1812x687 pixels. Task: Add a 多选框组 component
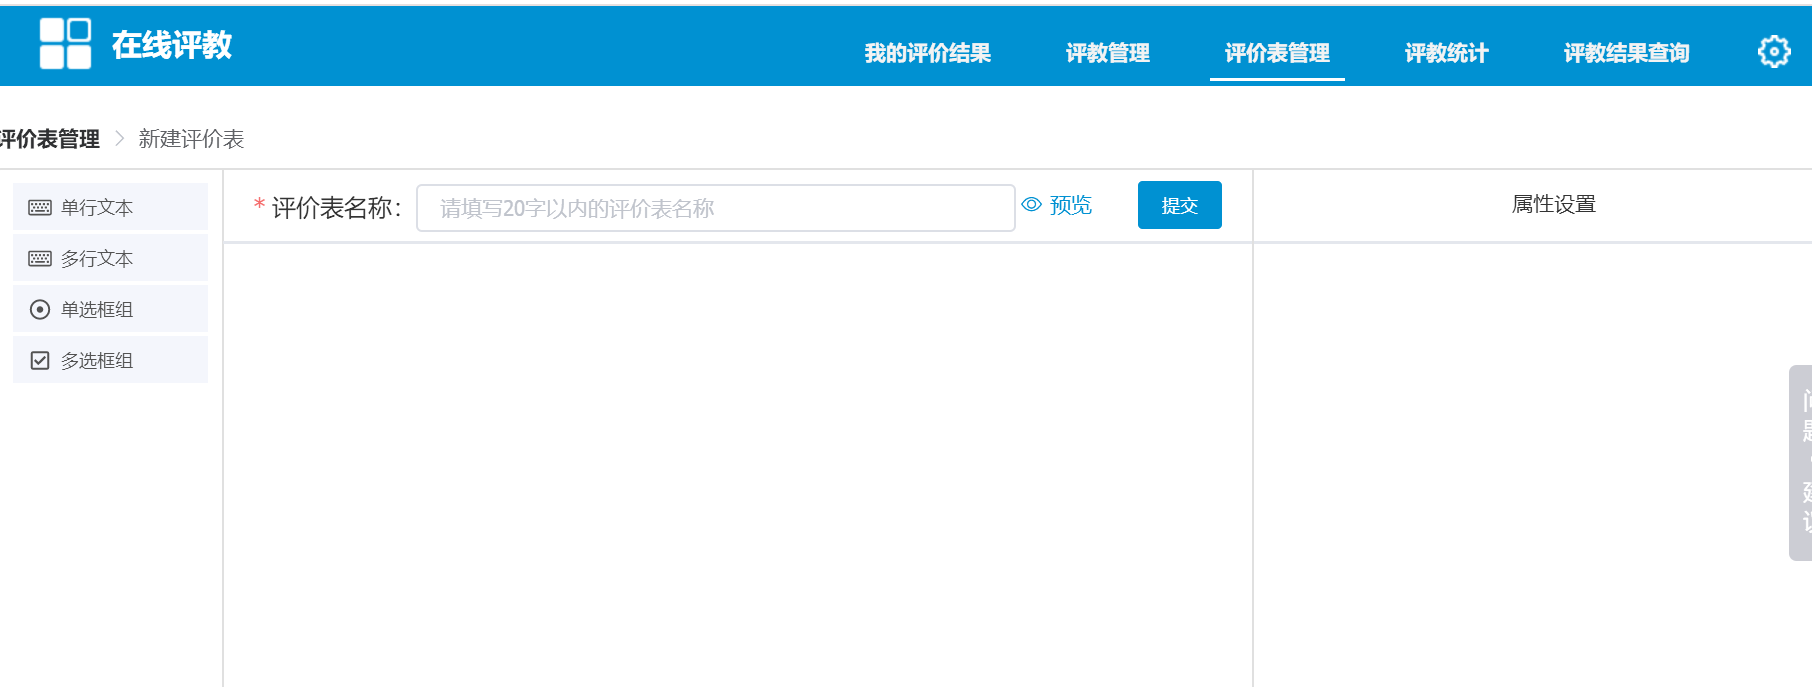(110, 360)
